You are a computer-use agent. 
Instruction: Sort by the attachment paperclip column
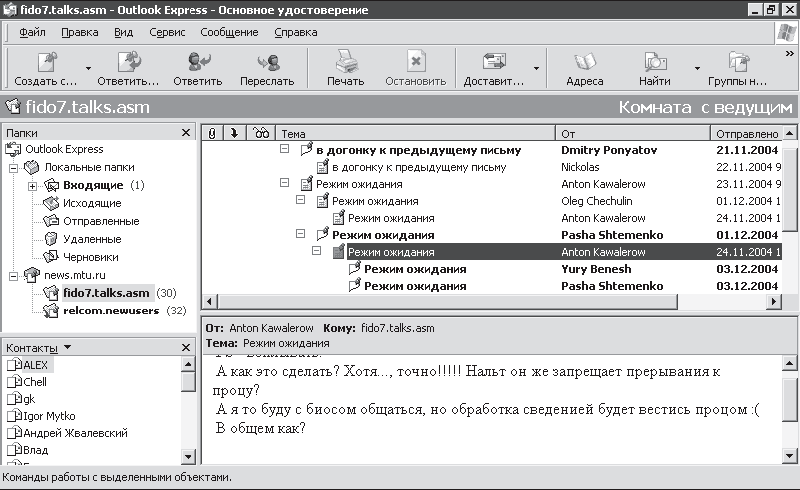click(x=212, y=133)
